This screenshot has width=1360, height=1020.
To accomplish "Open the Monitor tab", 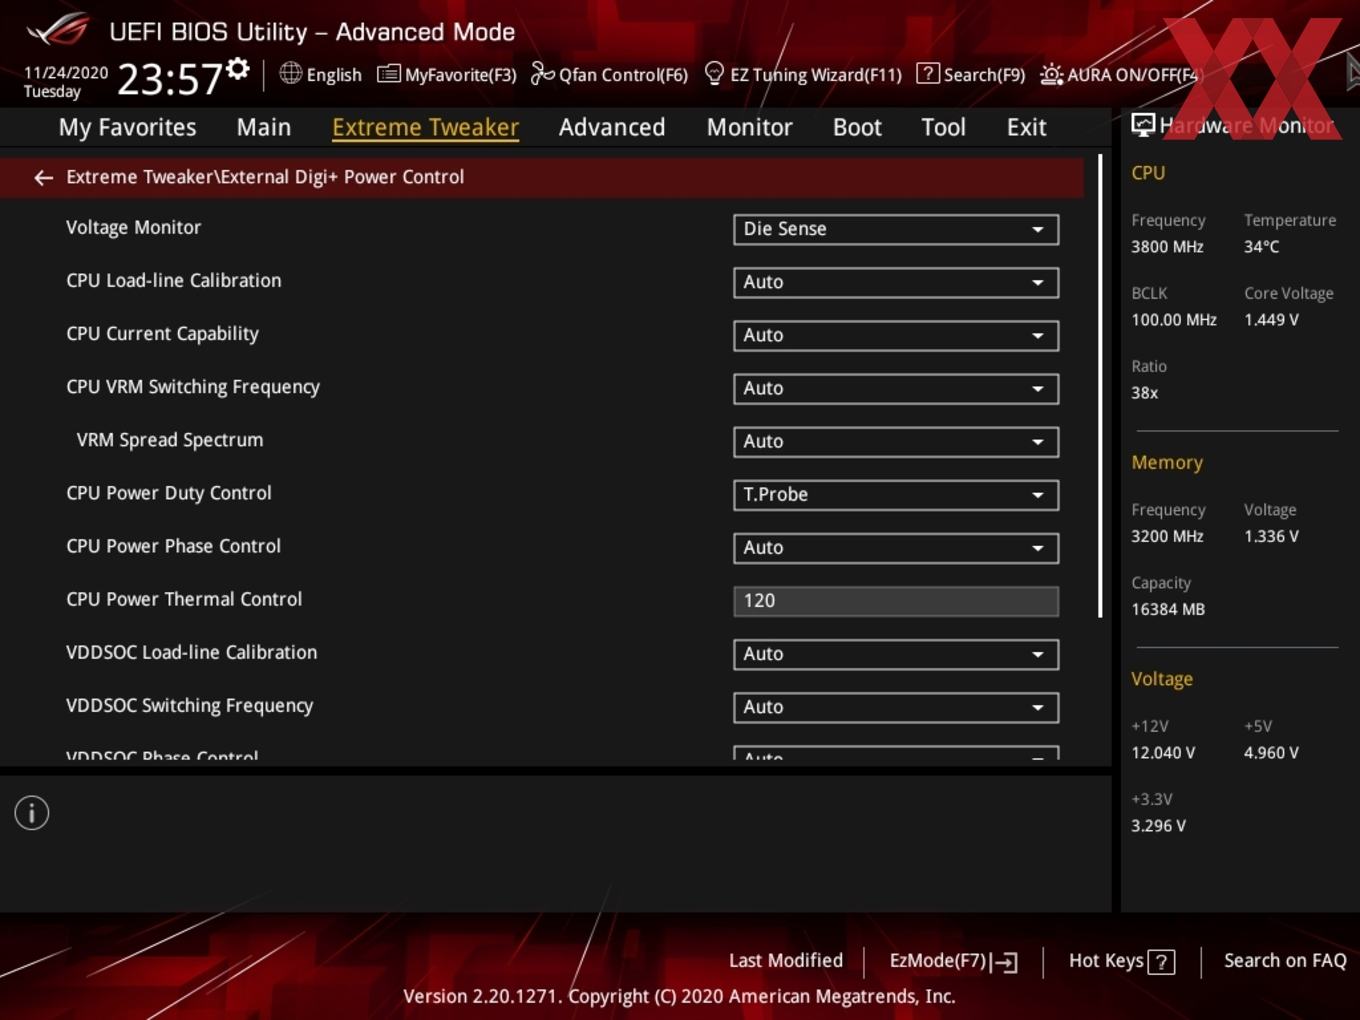I will click(749, 127).
